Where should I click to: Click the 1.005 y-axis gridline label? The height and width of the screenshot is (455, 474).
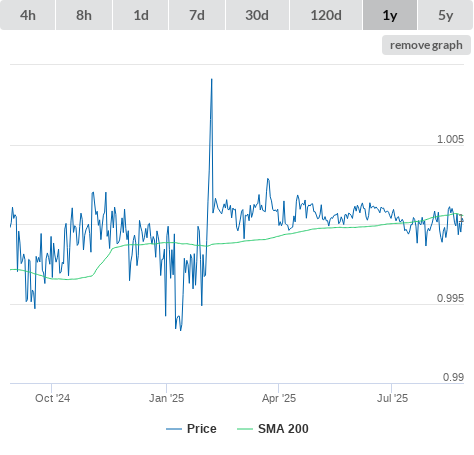450,139
